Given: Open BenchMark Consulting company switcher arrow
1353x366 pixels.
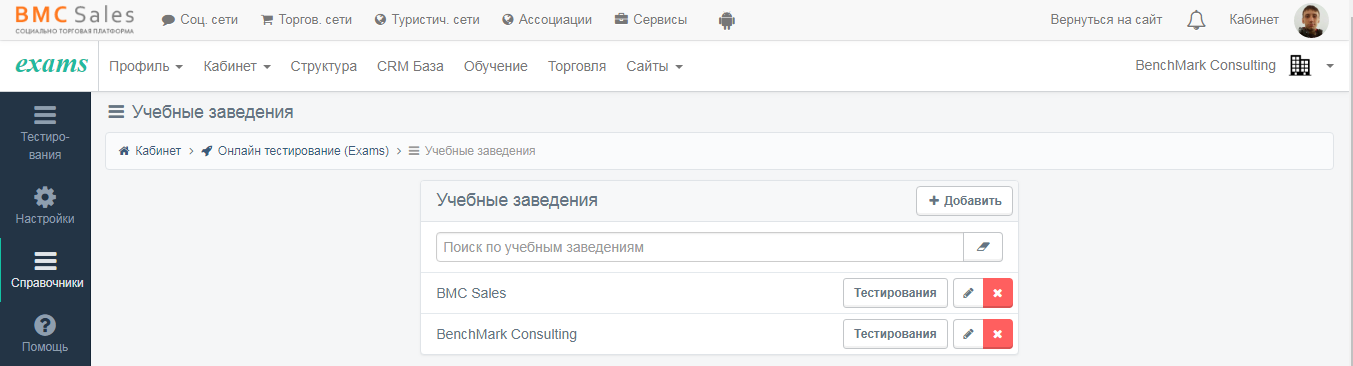Looking at the screenshot, I should tap(1330, 66).
